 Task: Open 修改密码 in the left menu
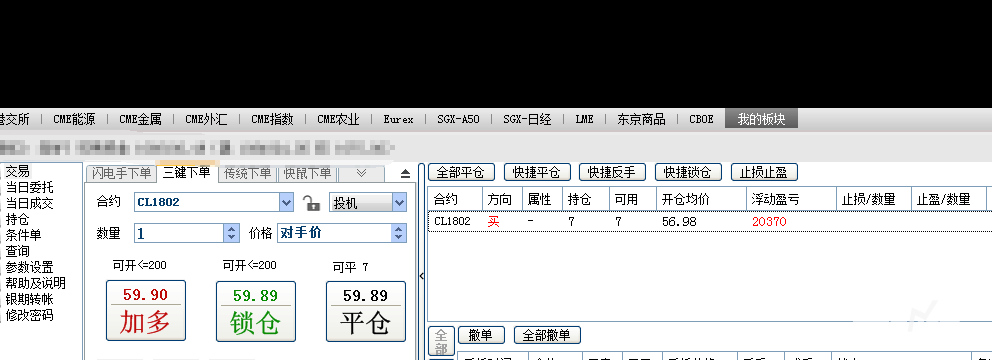[x=30, y=315]
